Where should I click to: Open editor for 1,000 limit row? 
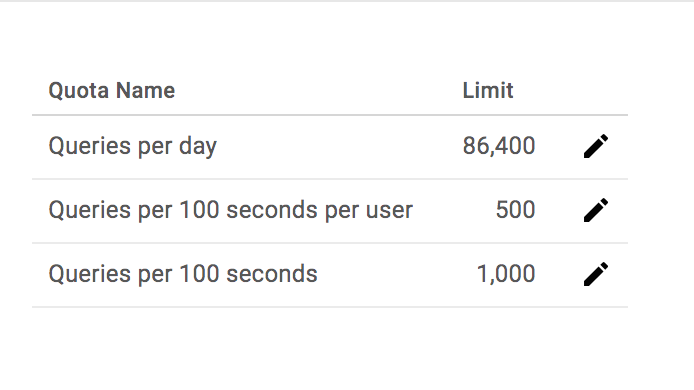click(x=596, y=274)
